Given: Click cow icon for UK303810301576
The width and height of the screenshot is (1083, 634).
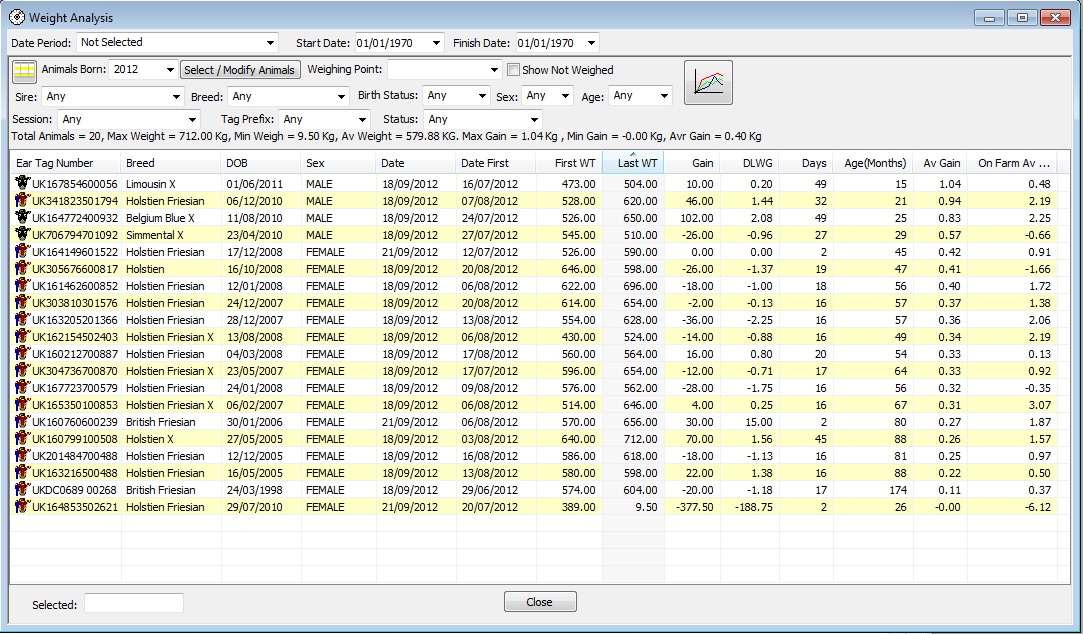Looking at the screenshot, I should point(23,302).
